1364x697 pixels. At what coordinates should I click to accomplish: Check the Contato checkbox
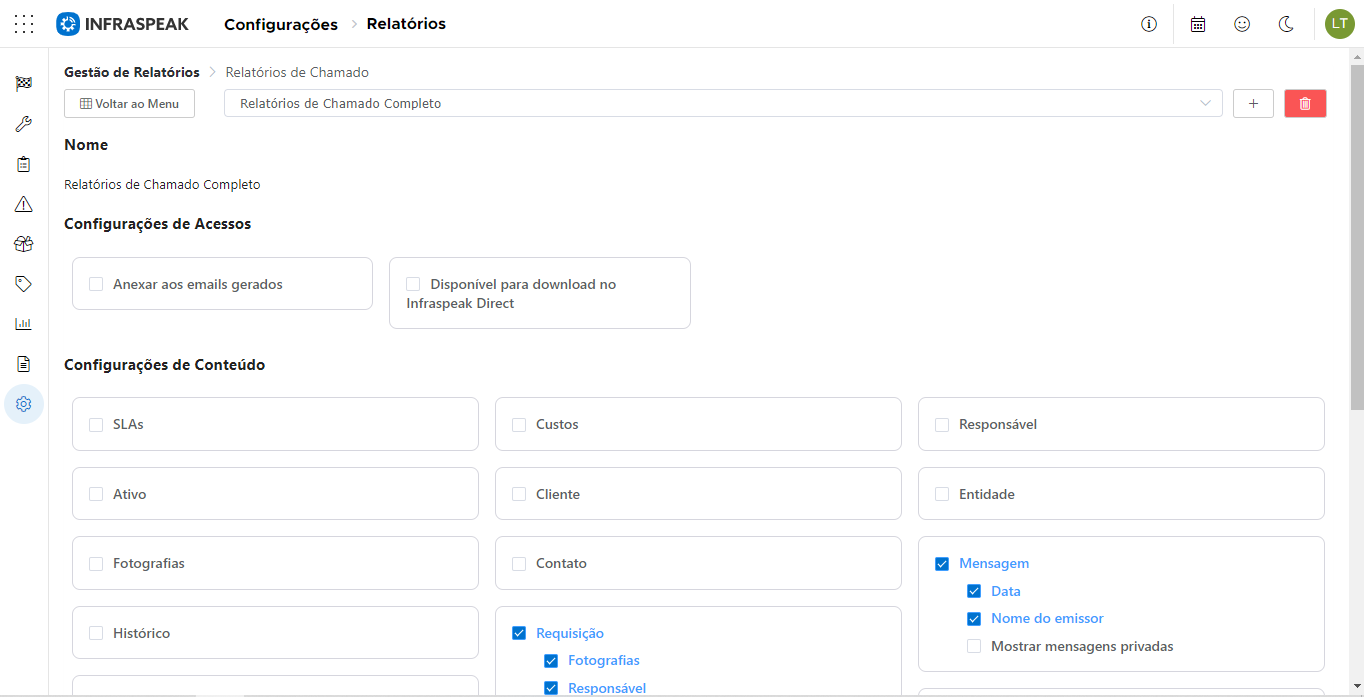(519, 563)
